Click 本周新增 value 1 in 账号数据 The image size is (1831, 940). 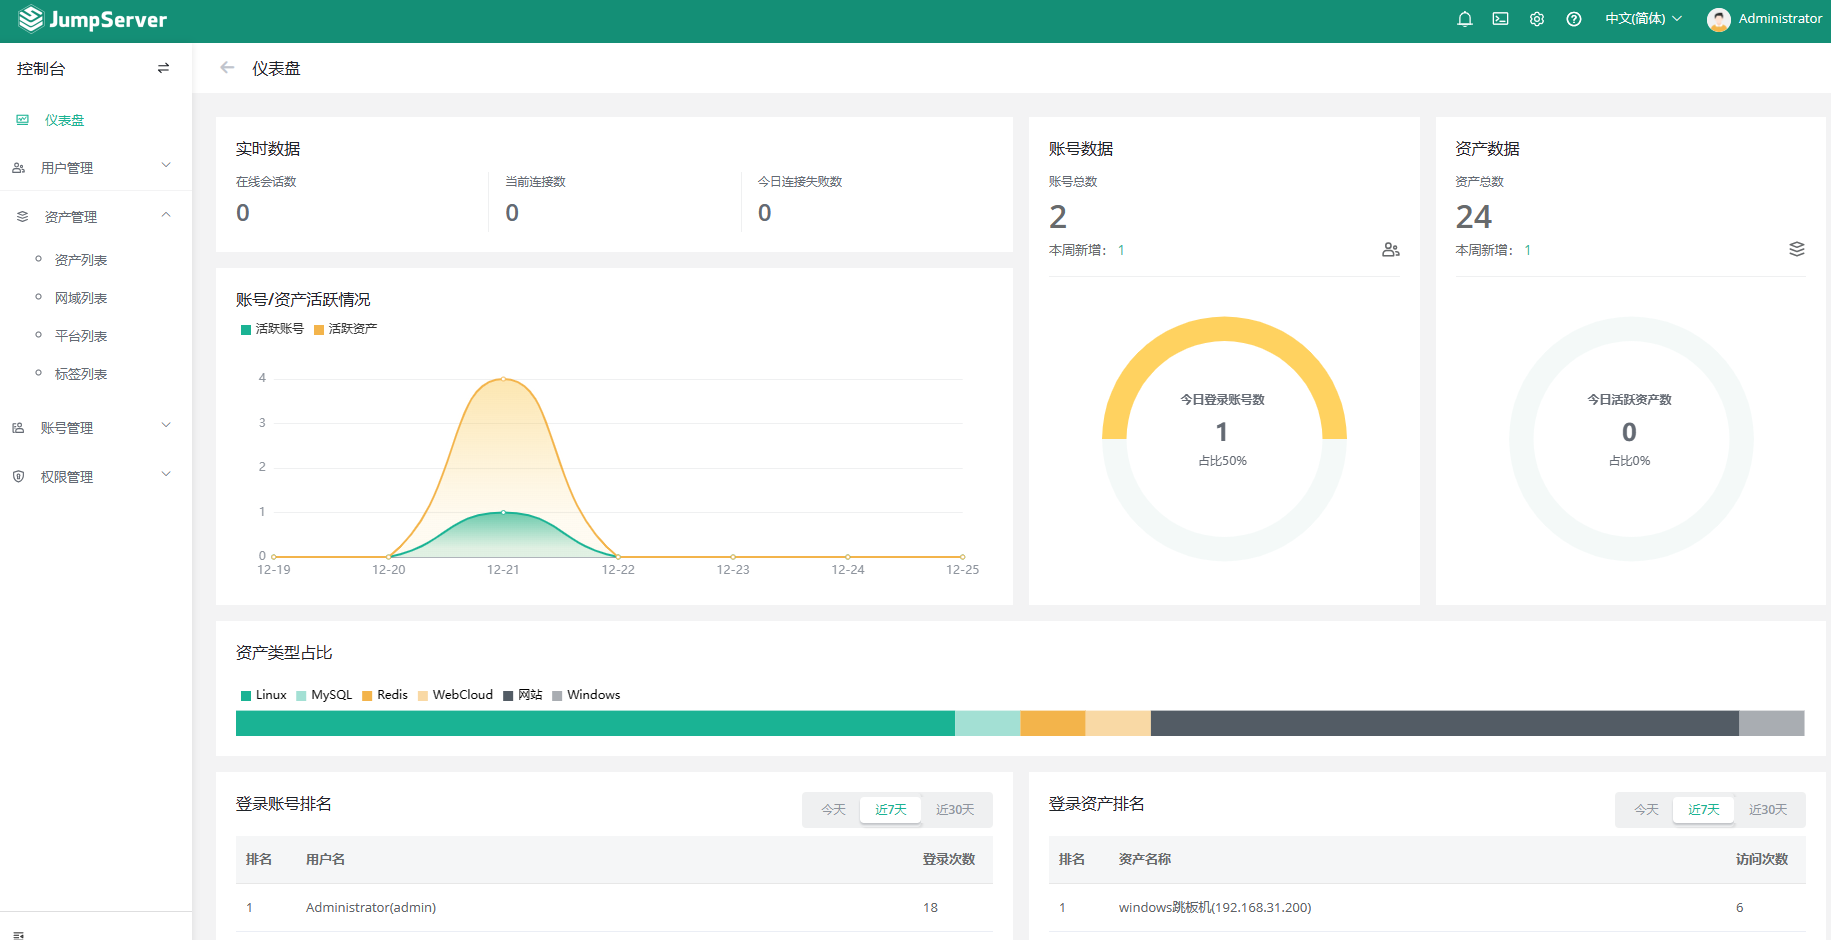1121,251
